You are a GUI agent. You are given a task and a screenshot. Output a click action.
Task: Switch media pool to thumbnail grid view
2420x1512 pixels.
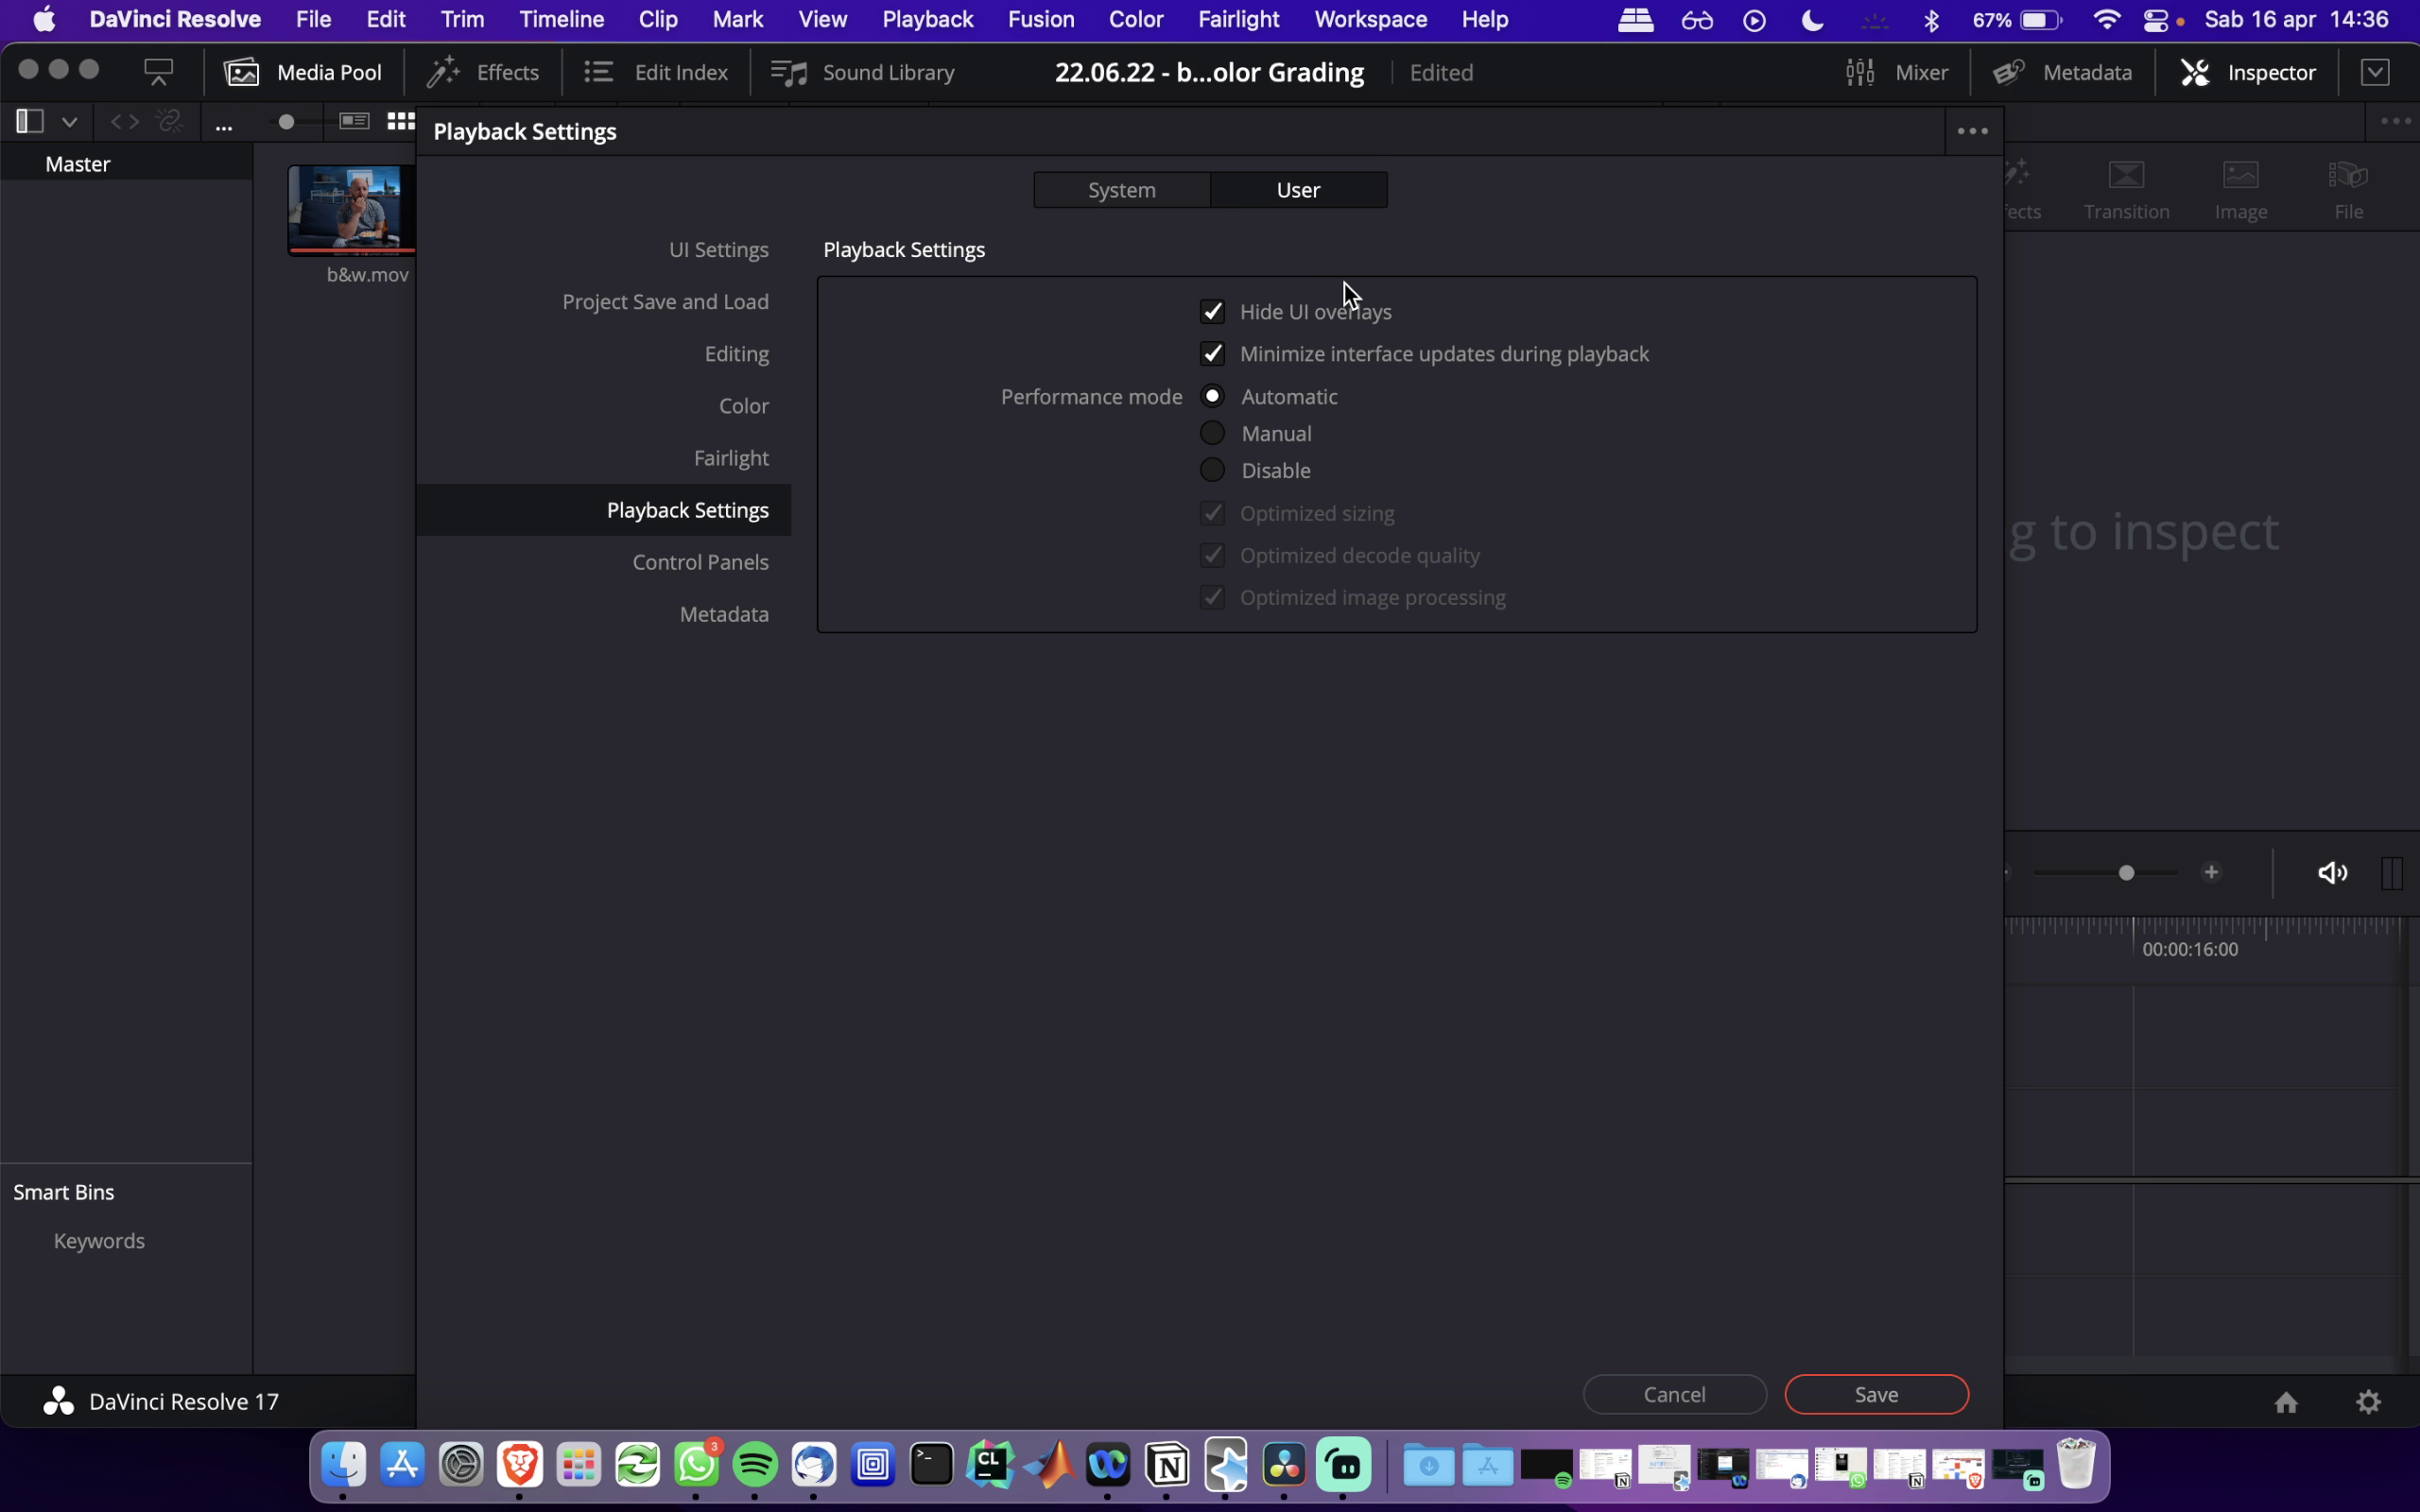point(401,121)
